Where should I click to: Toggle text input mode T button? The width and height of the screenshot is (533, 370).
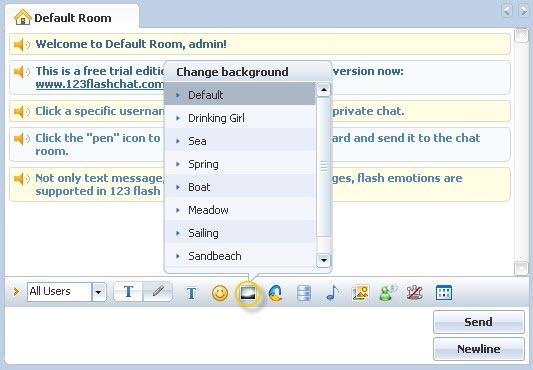point(128,291)
